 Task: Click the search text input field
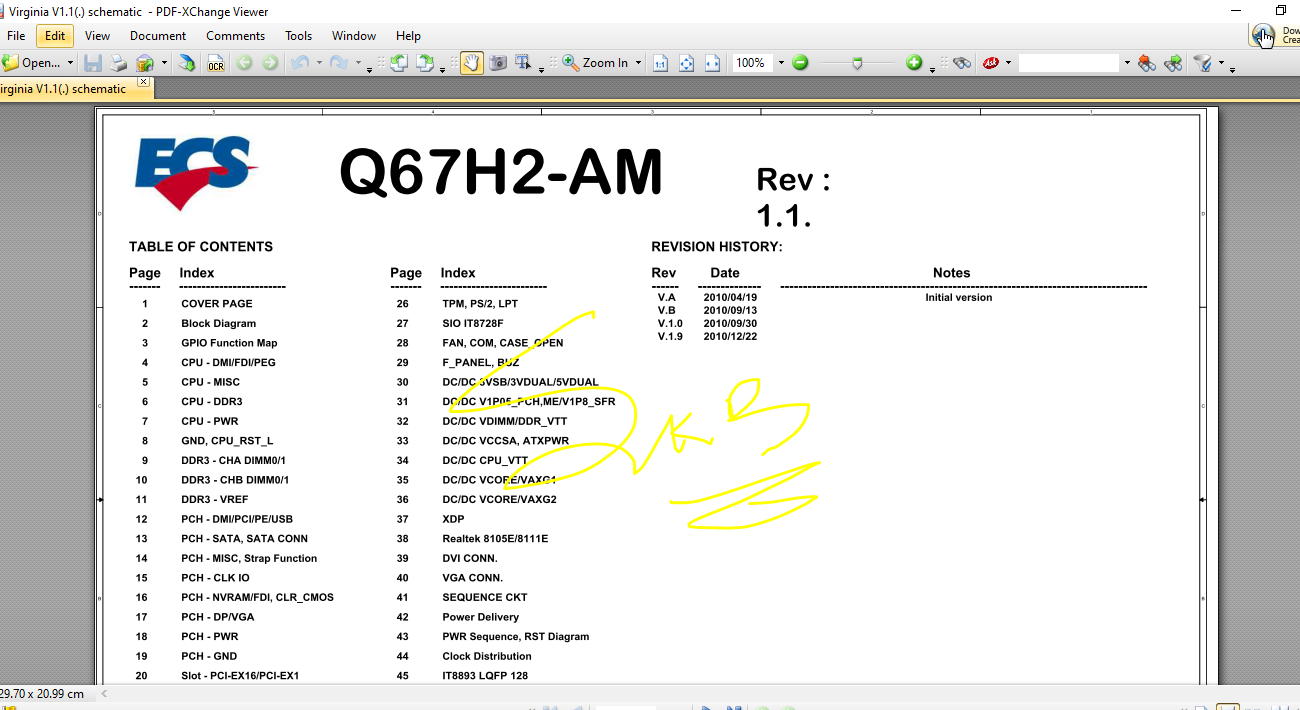1069,63
